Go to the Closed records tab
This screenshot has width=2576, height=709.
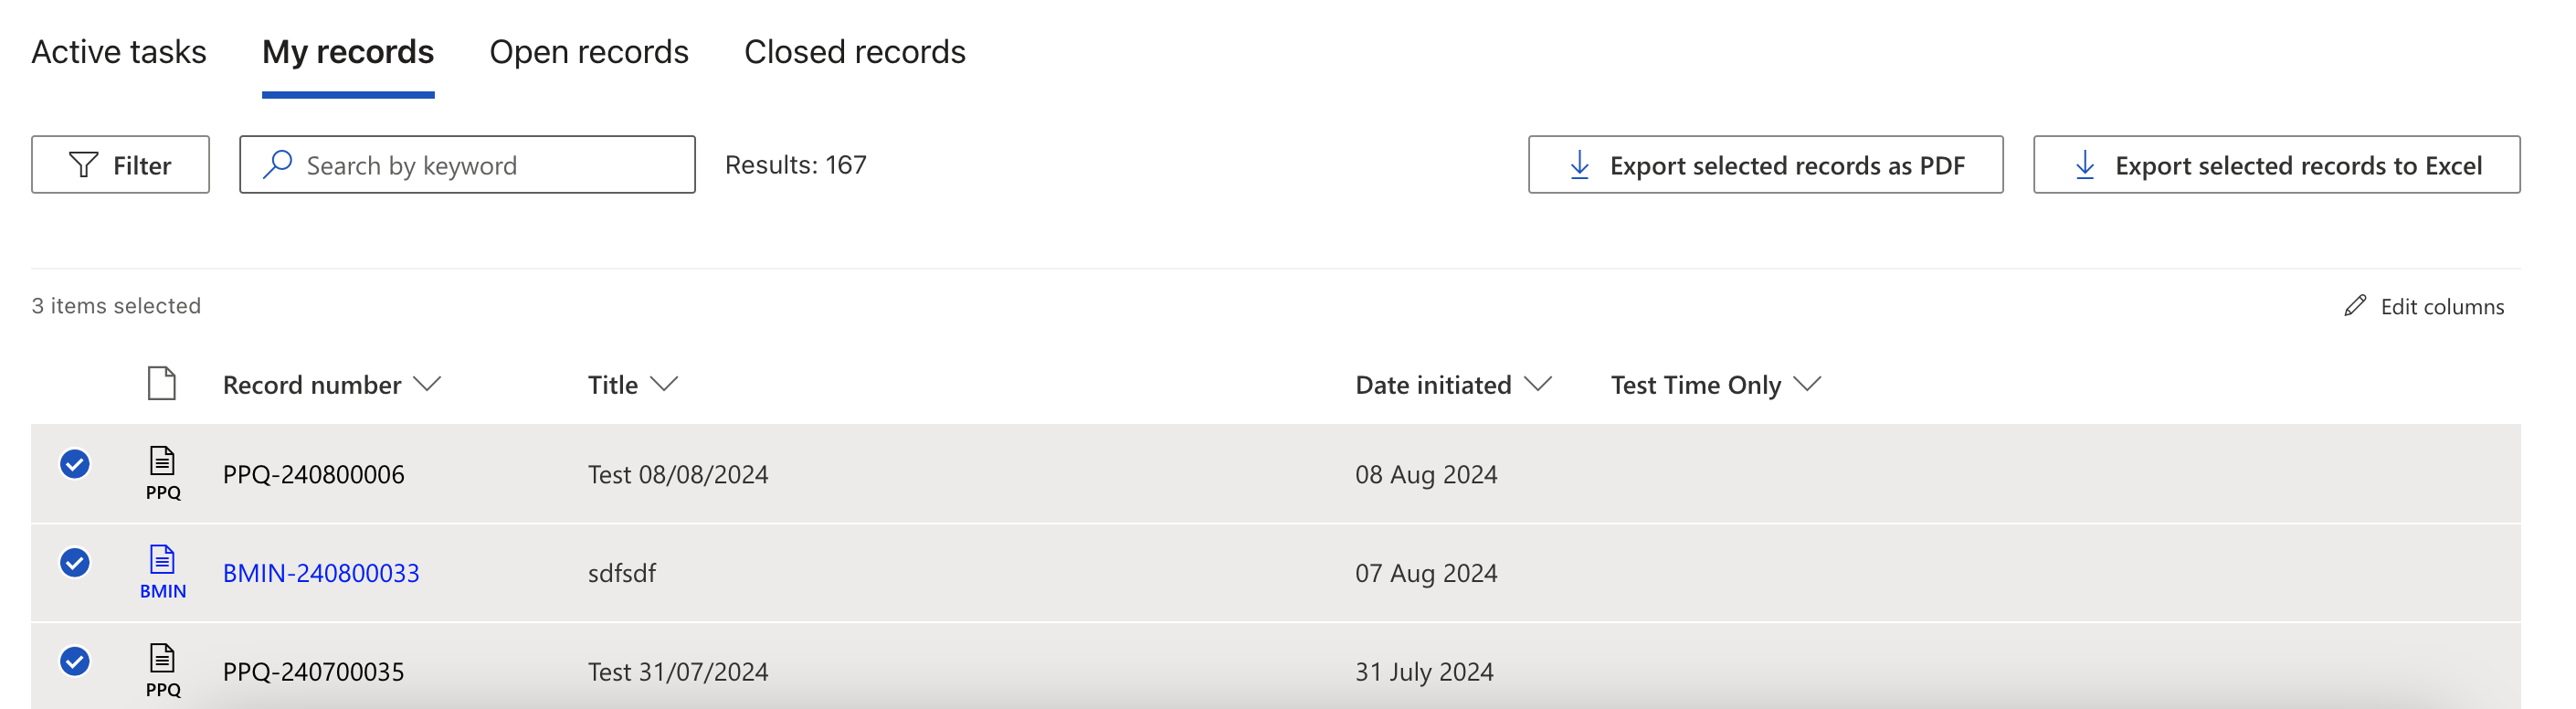tap(855, 52)
